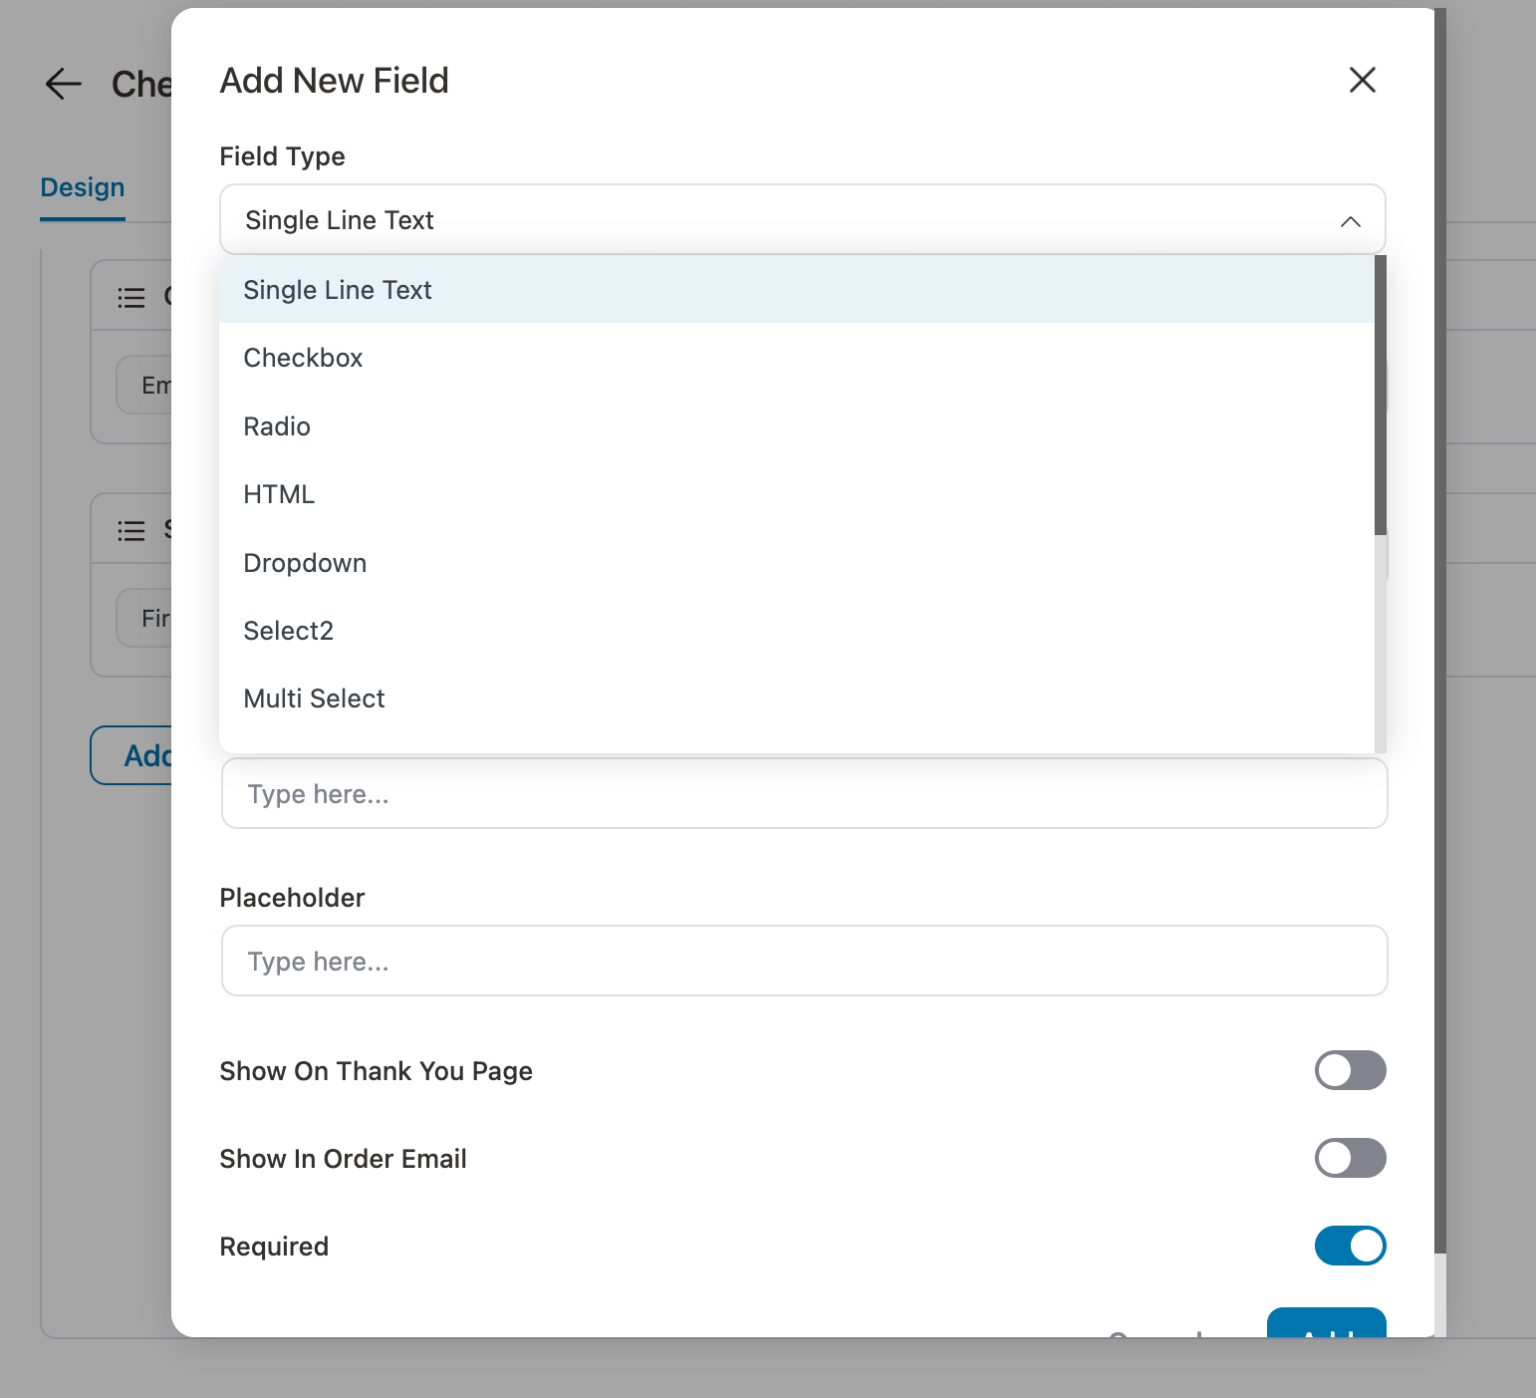Click the drag handle icon beside the Email section
Image resolution: width=1536 pixels, height=1398 pixels.
(131, 297)
